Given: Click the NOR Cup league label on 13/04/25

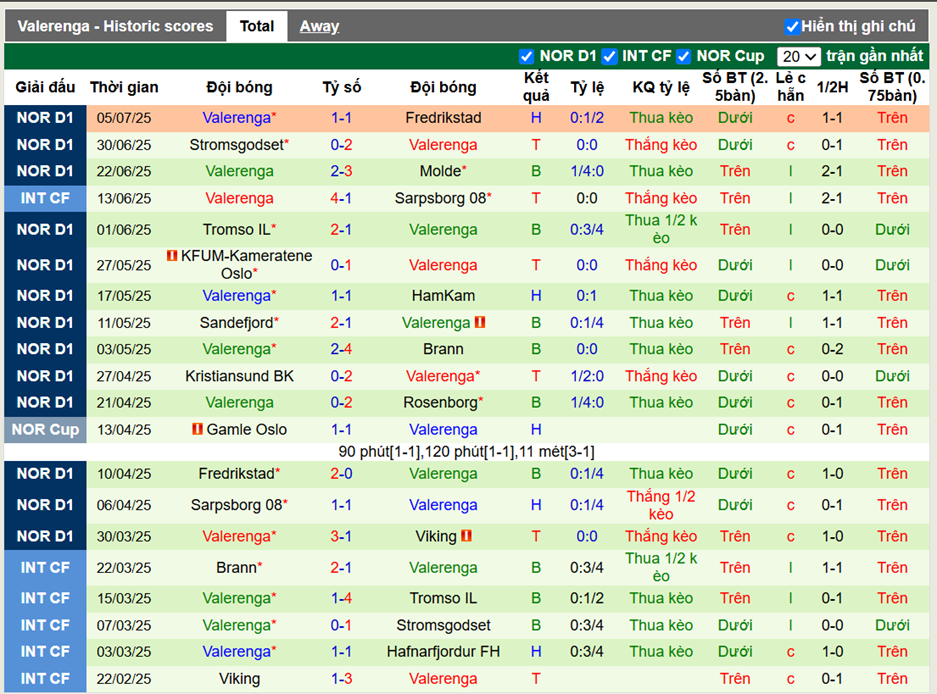Looking at the screenshot, I should [45, 429].
